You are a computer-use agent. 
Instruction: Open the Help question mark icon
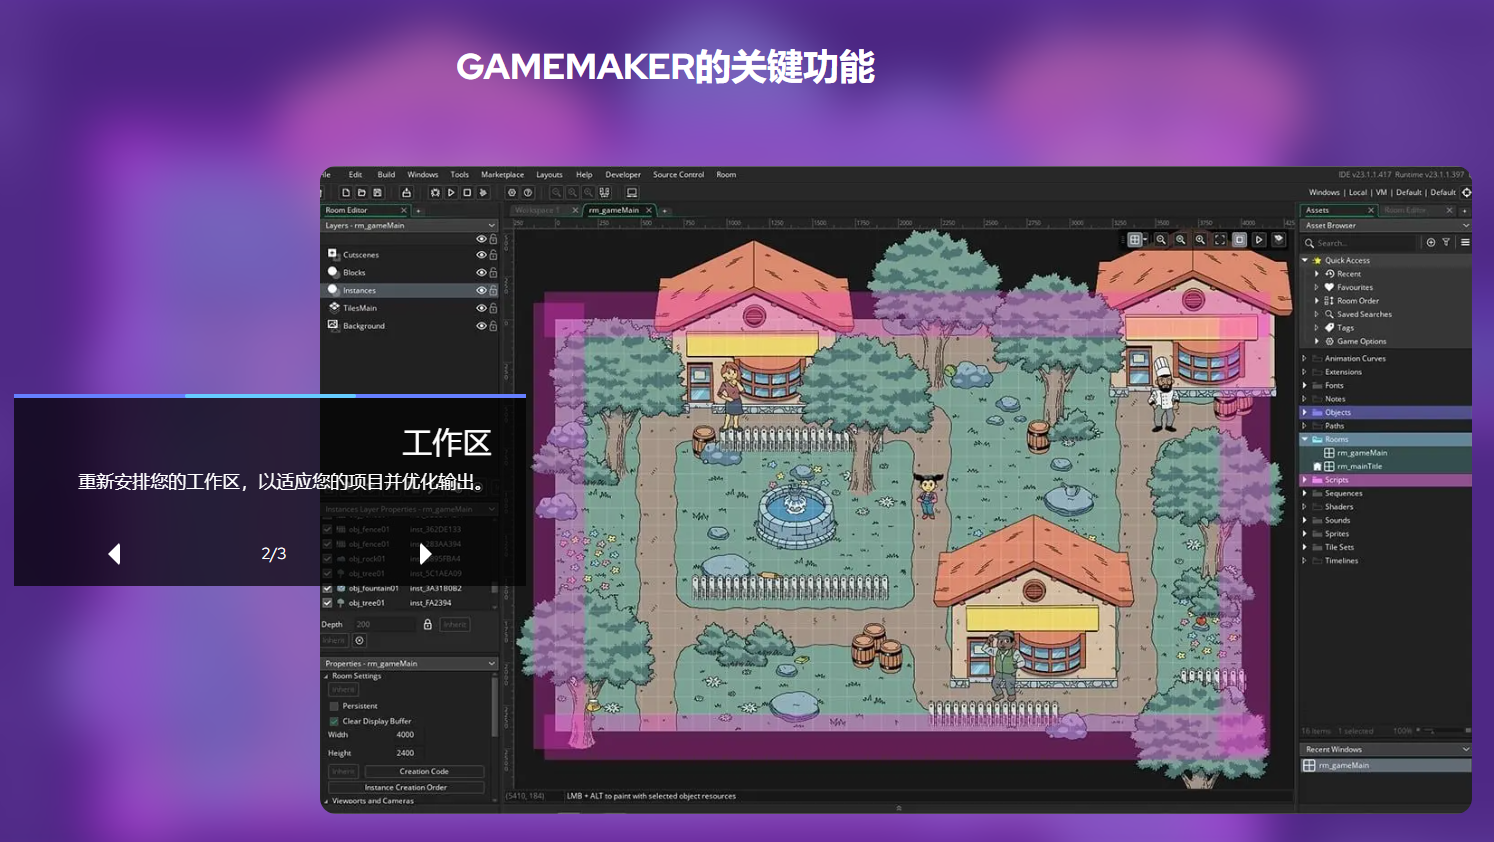(x=528, y=193)
